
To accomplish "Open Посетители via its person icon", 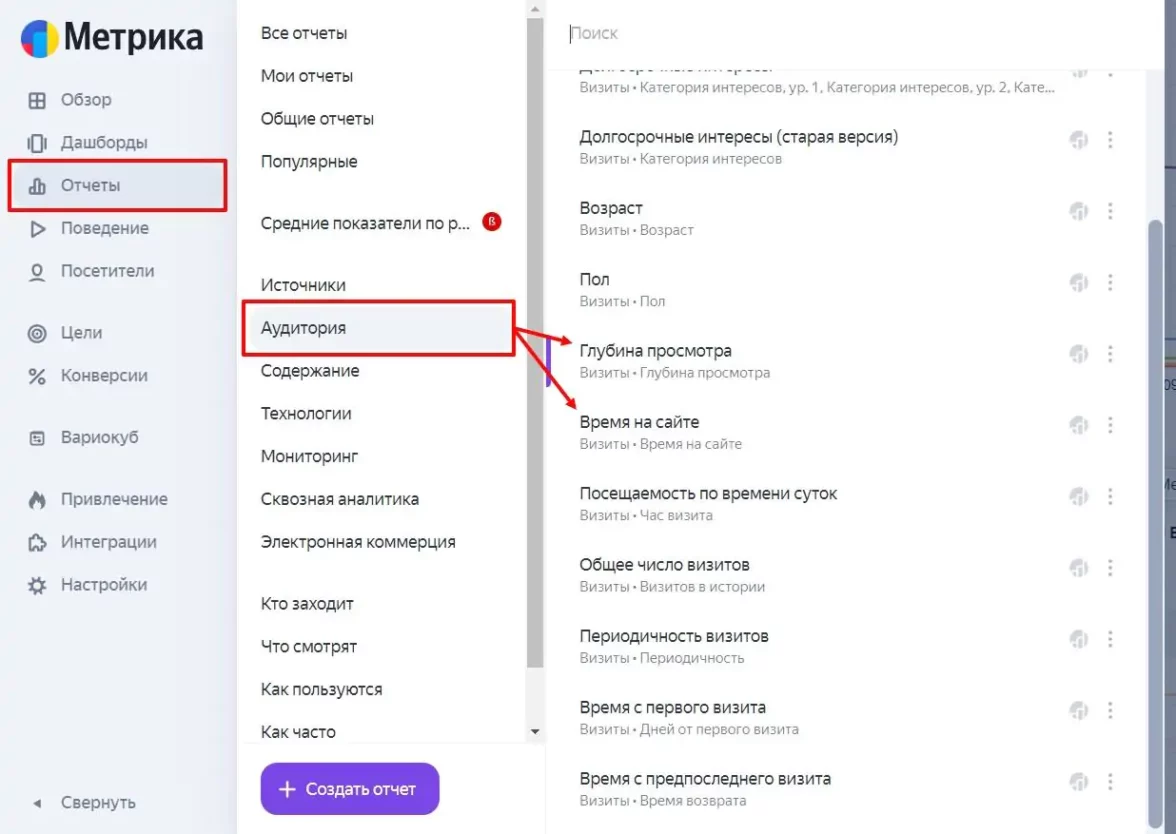I will [37, 272].
